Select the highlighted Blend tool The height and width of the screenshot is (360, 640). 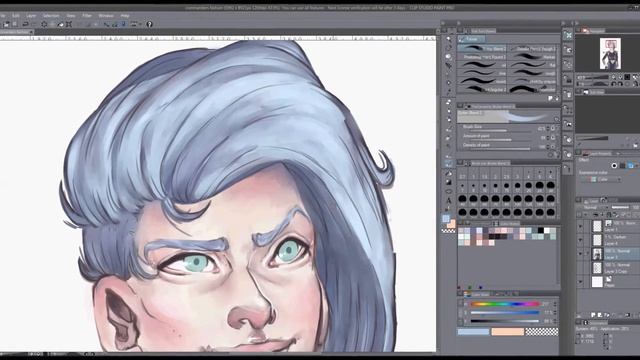[449, 164]
